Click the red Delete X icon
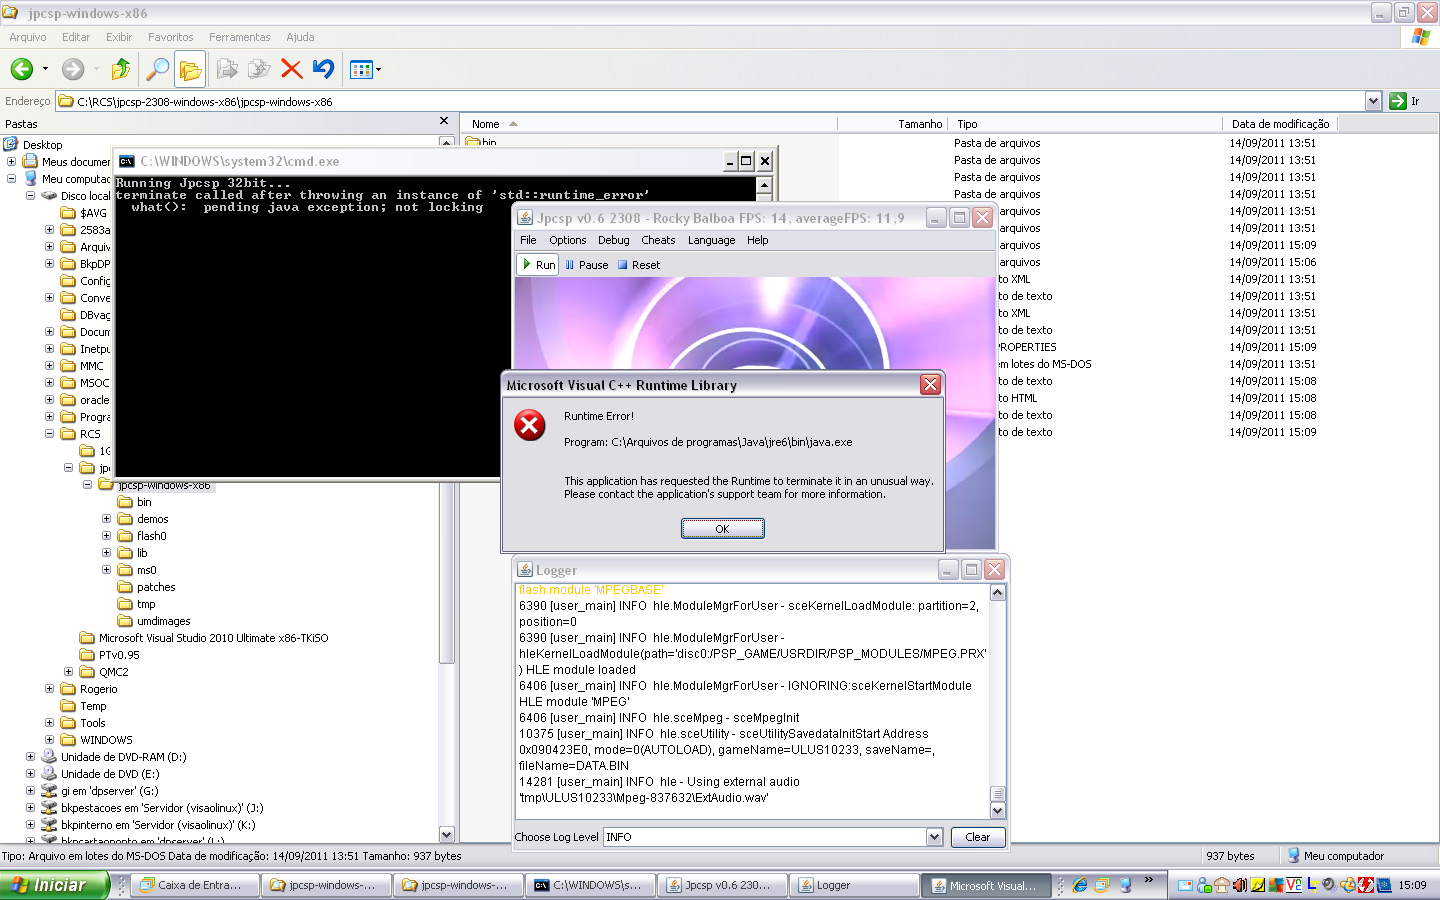1440x900 pixels. 291,69
